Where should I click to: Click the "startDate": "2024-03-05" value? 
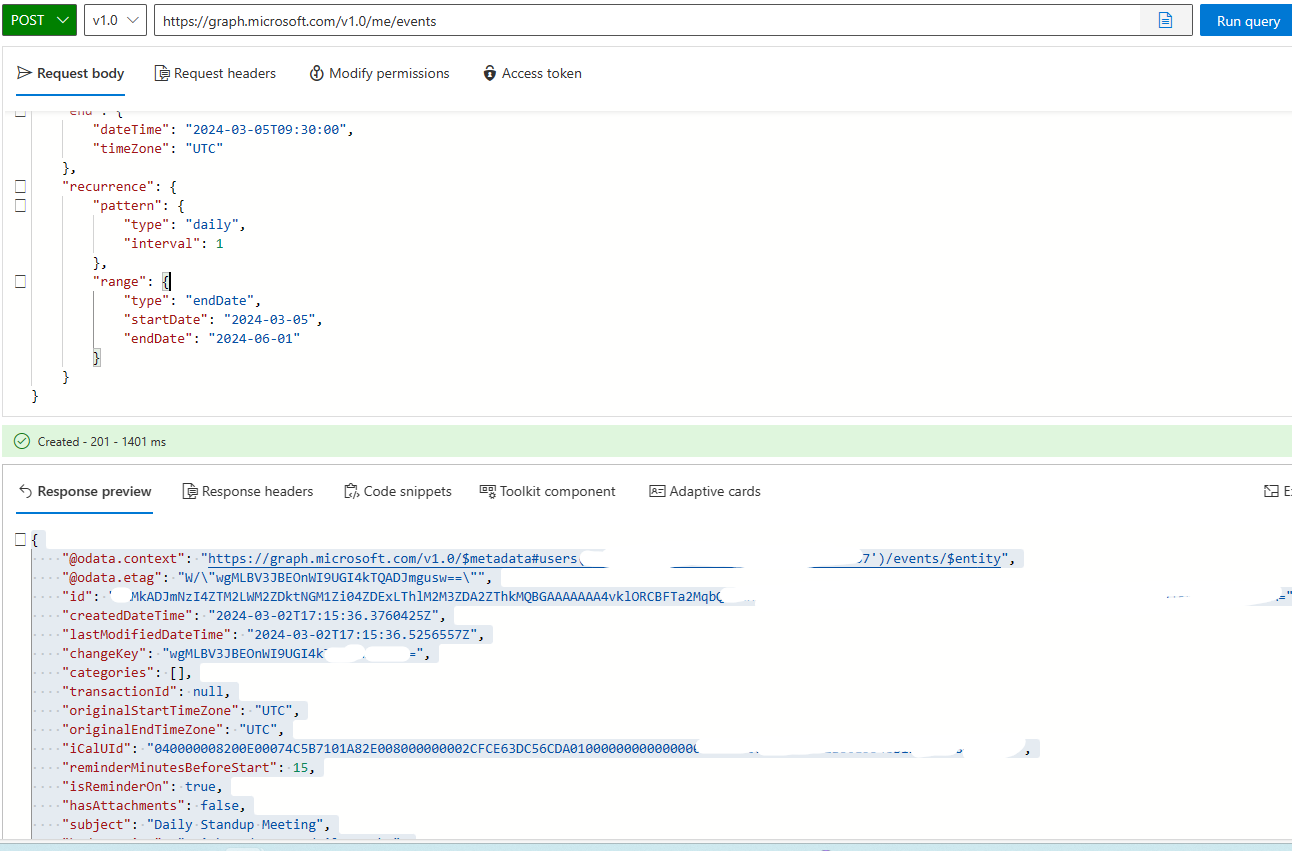270,320
